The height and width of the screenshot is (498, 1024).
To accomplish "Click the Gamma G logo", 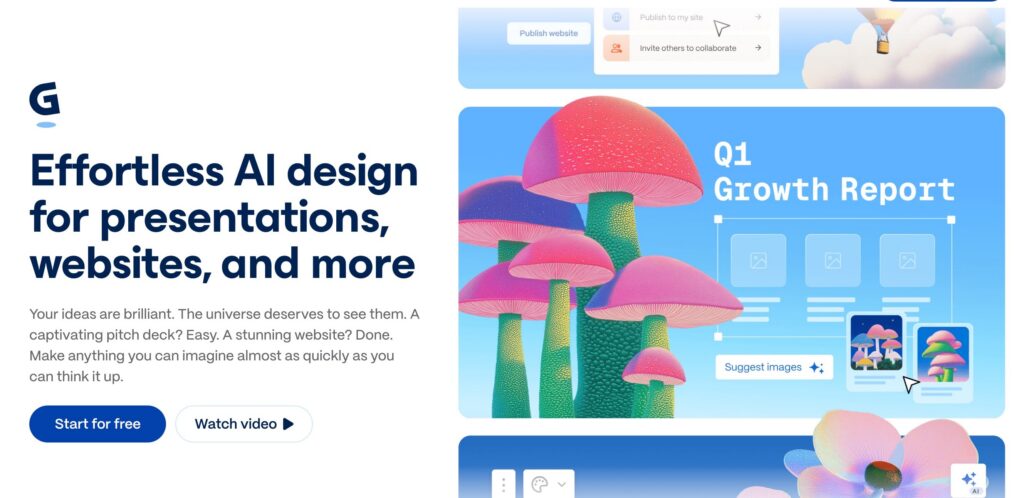I will 44,104.
